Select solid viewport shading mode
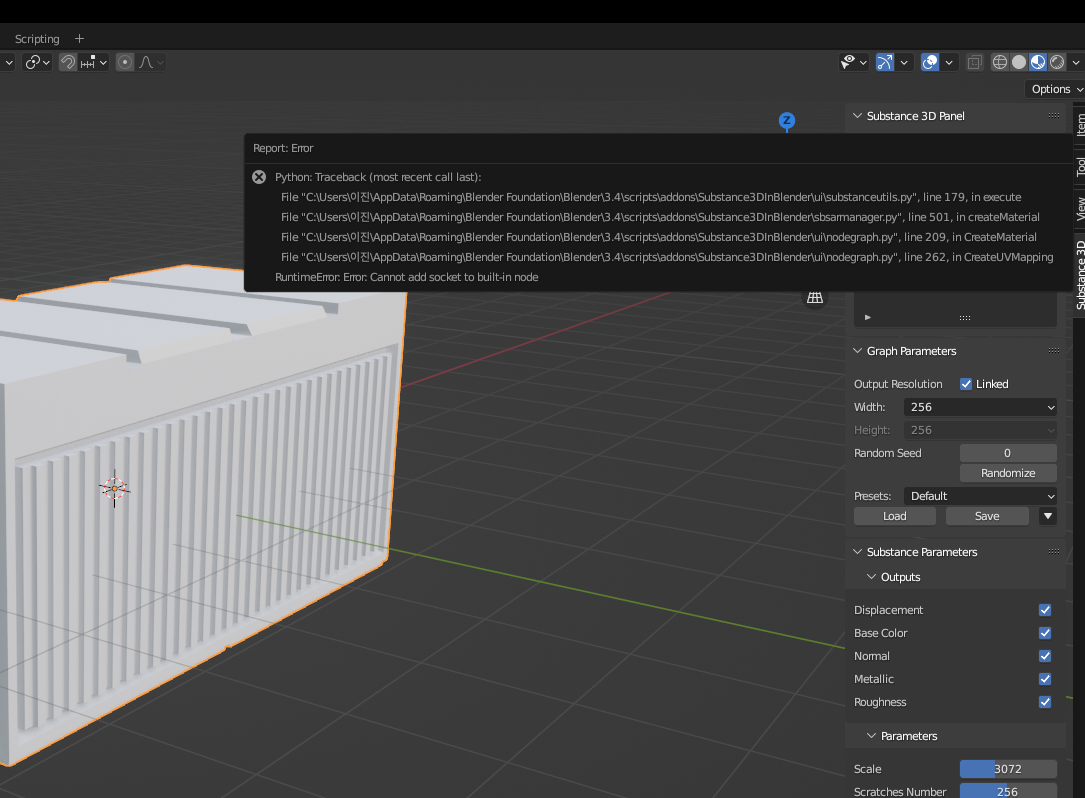This screenshot has width=1085, height=798. pyautogui.click(x=1019, y=62)
